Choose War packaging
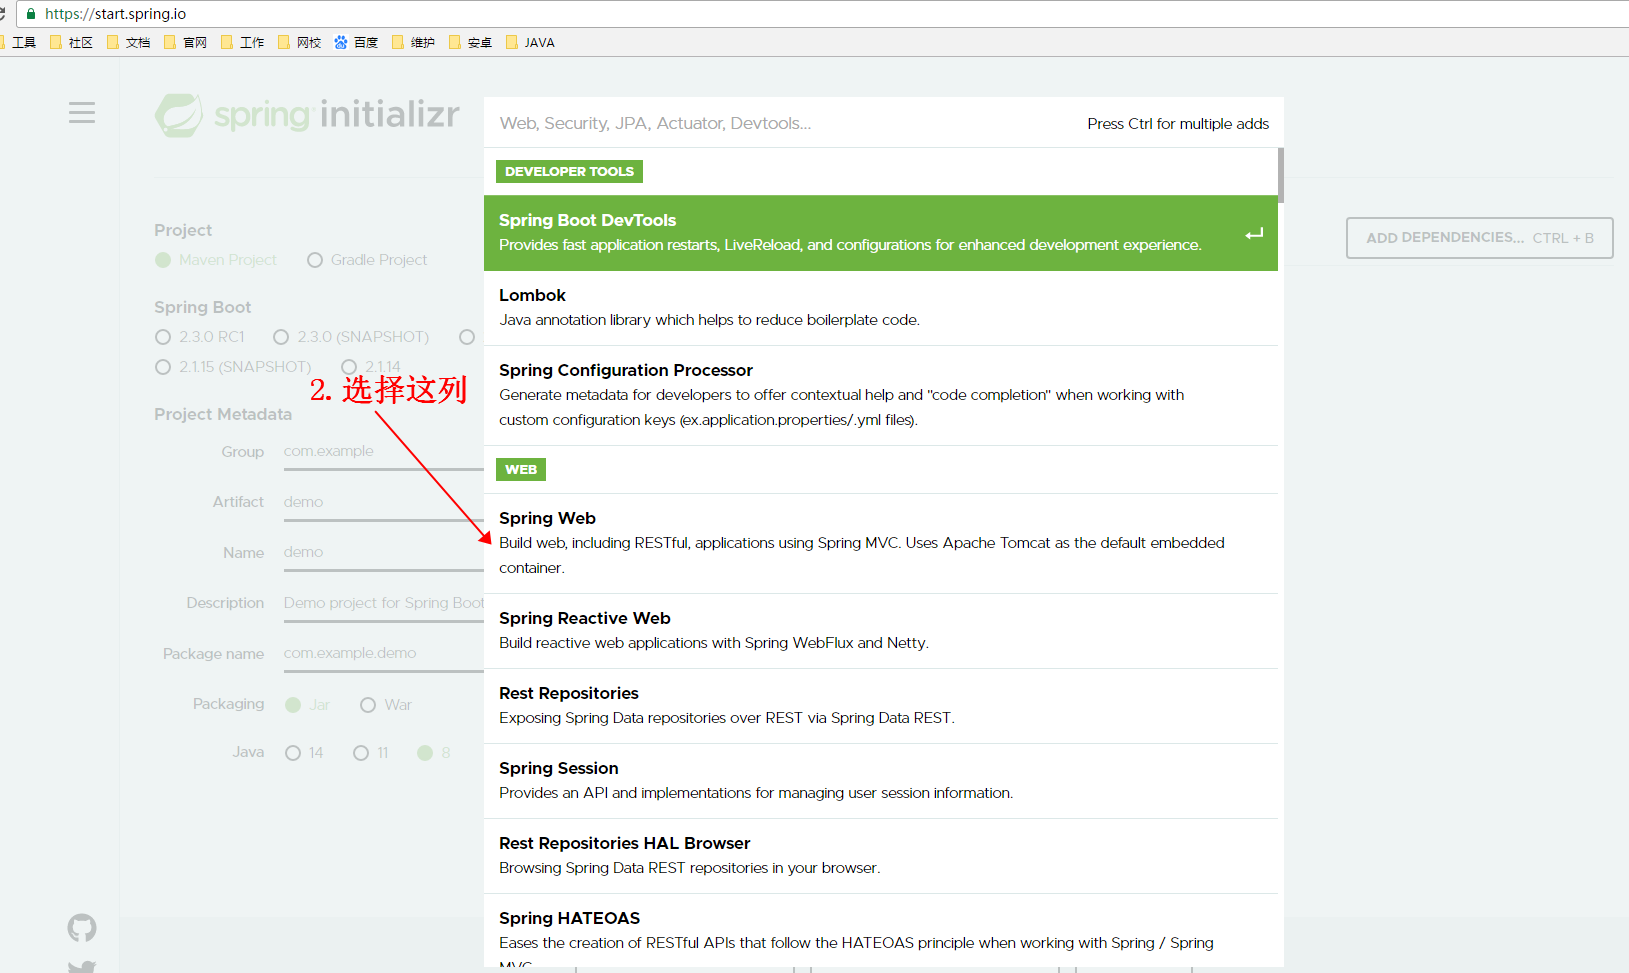 [x=368, y=704]
